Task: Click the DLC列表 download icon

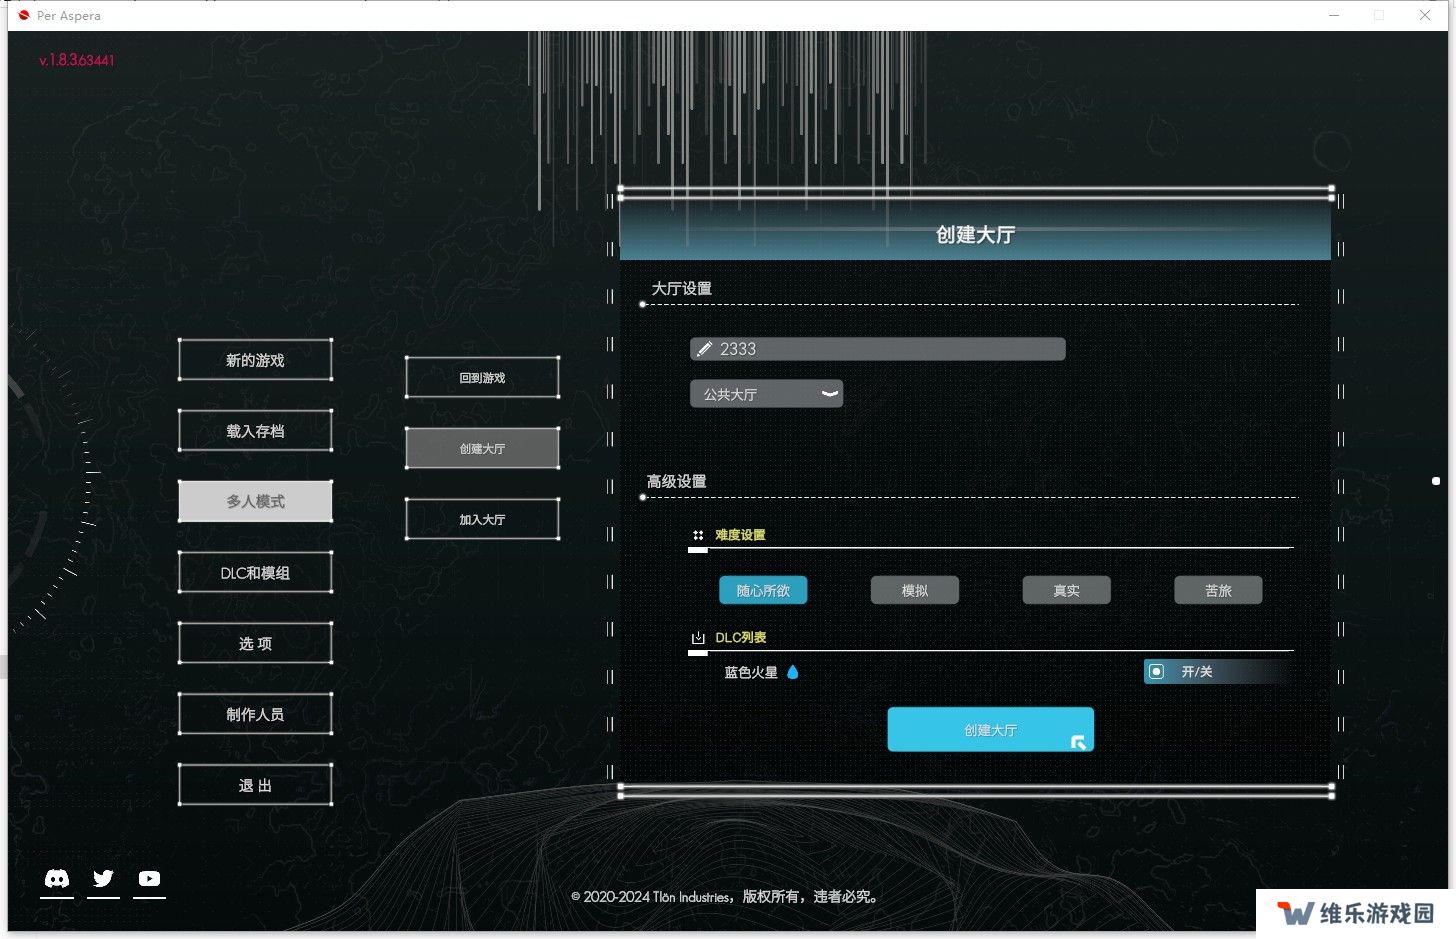Action: tap(698, 637)
